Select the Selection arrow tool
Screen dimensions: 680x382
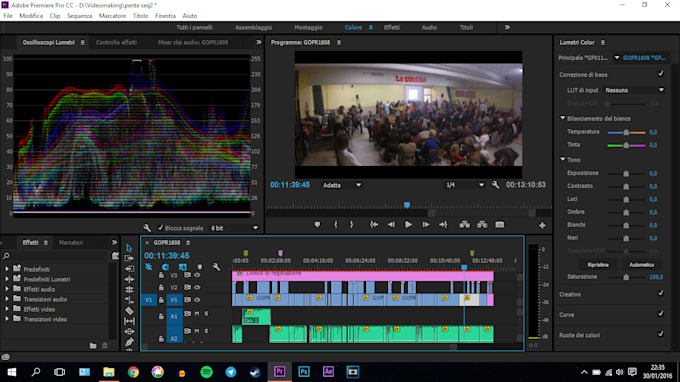pos(129,248)
